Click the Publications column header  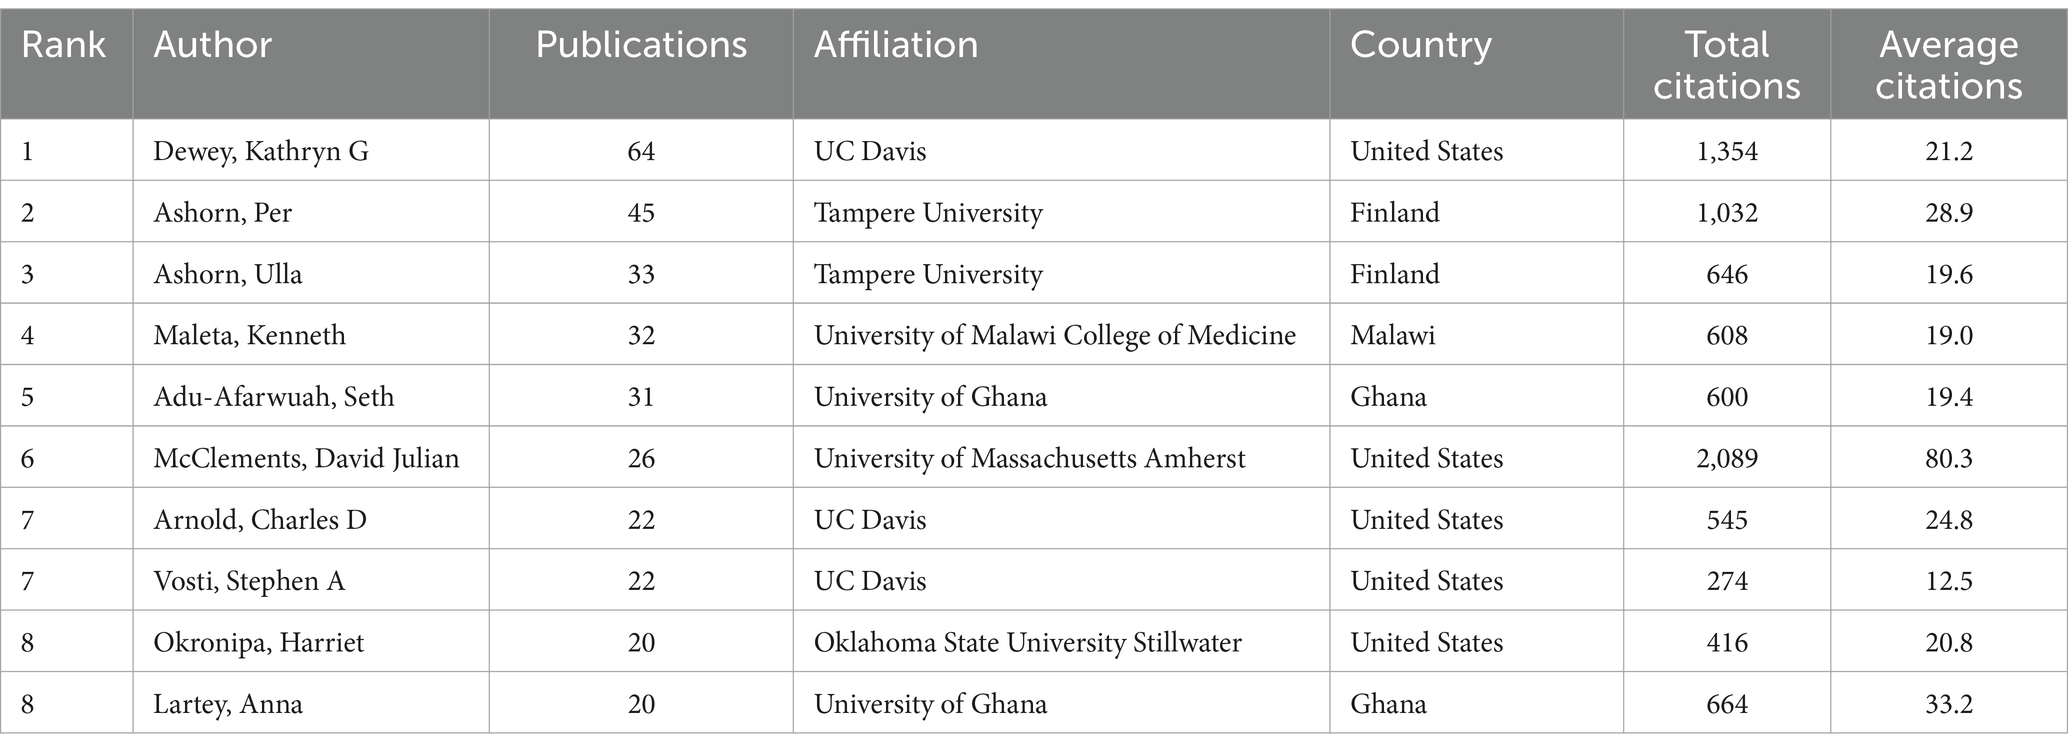point(641,45)
